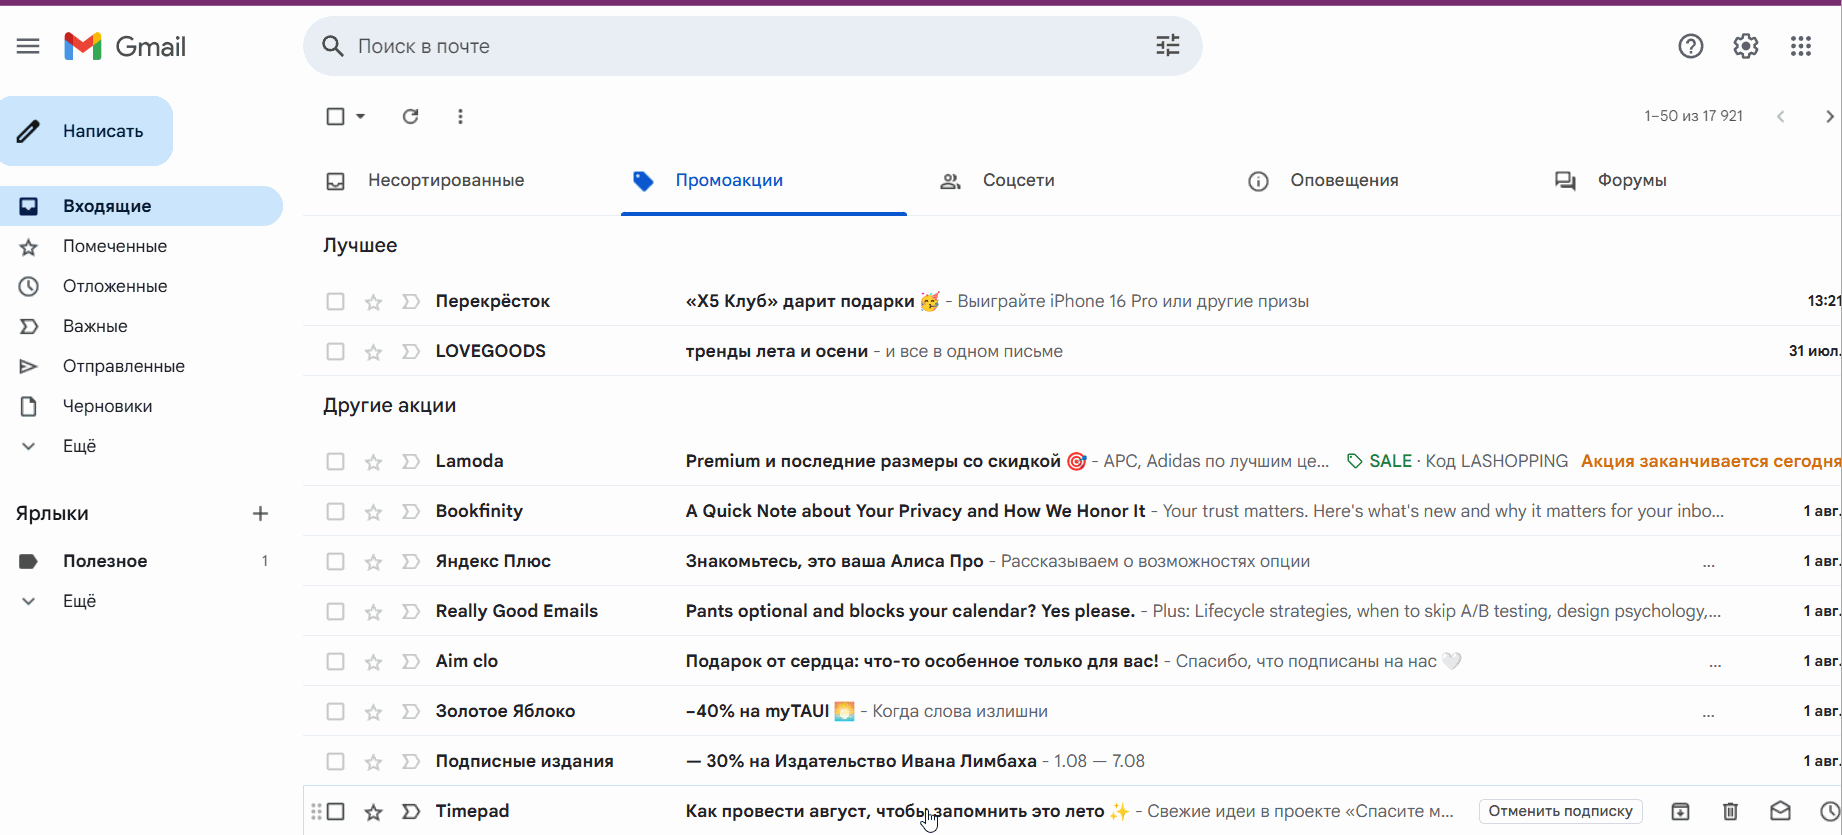Open the Settings gear icon
Viewport: 1842px width, 835px height.
click(x=1746, y=46)
